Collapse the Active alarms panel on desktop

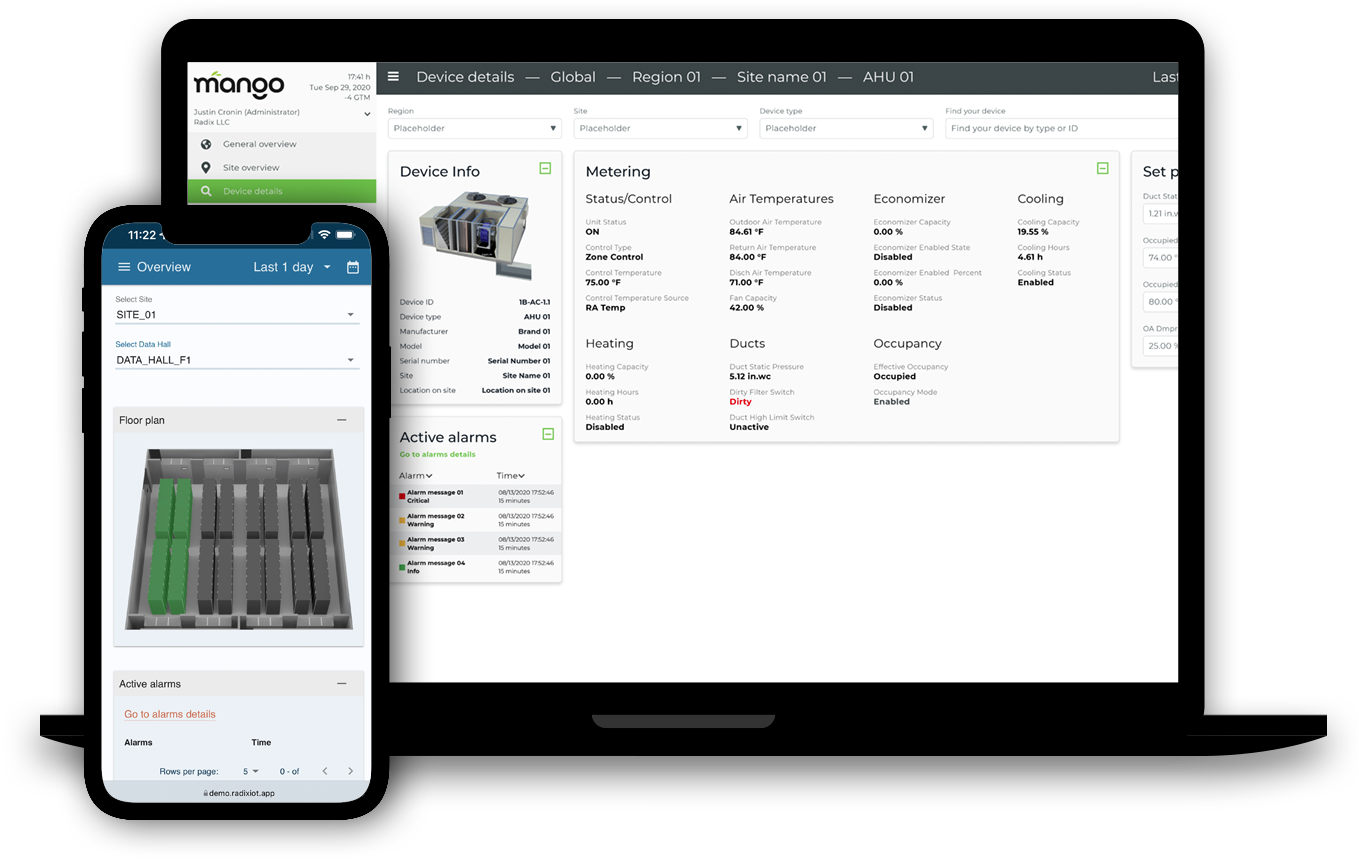tap(547, 434)
